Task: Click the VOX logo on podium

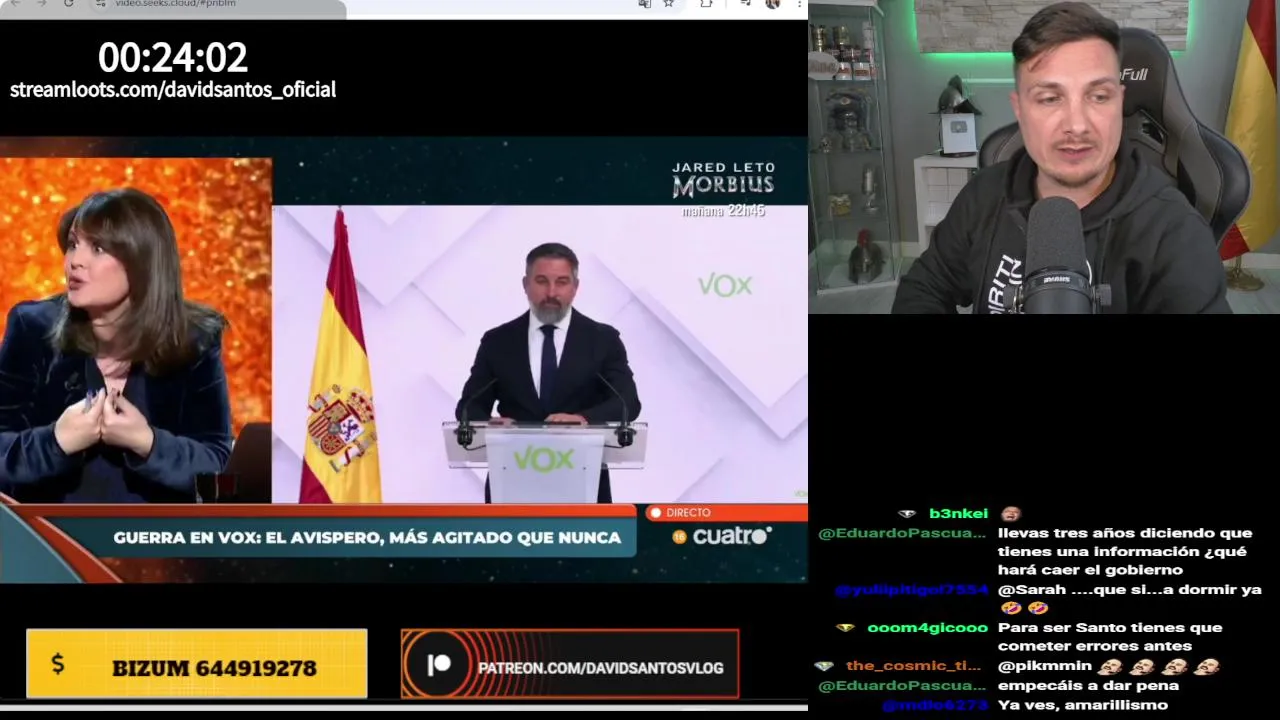Action: (x=543, y=459)
